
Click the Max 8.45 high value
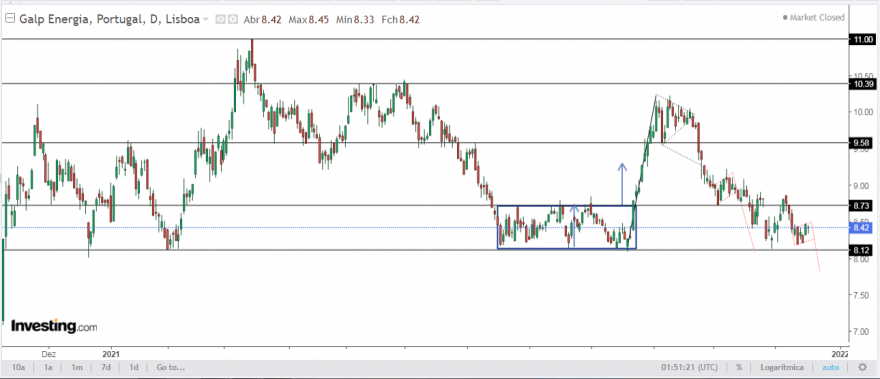[310, 20]
